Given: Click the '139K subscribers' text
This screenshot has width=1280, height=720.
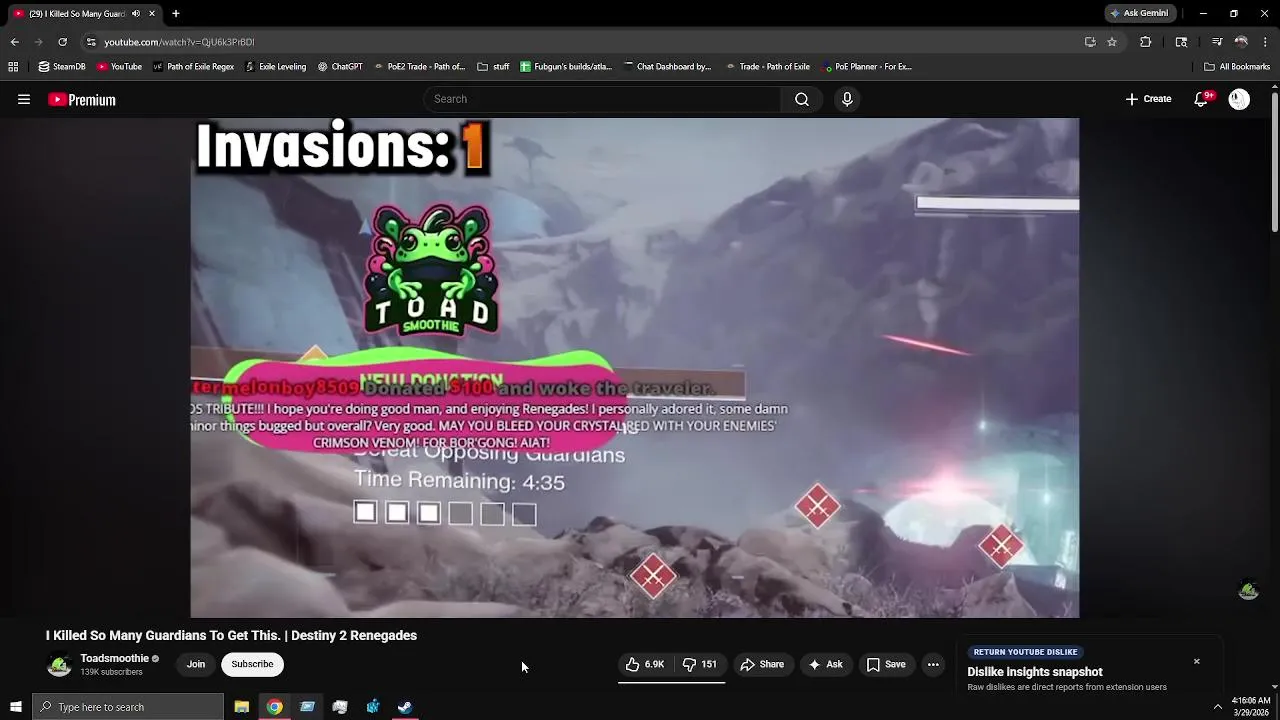Looking at the screenshot, I should (x=111, y=672).
